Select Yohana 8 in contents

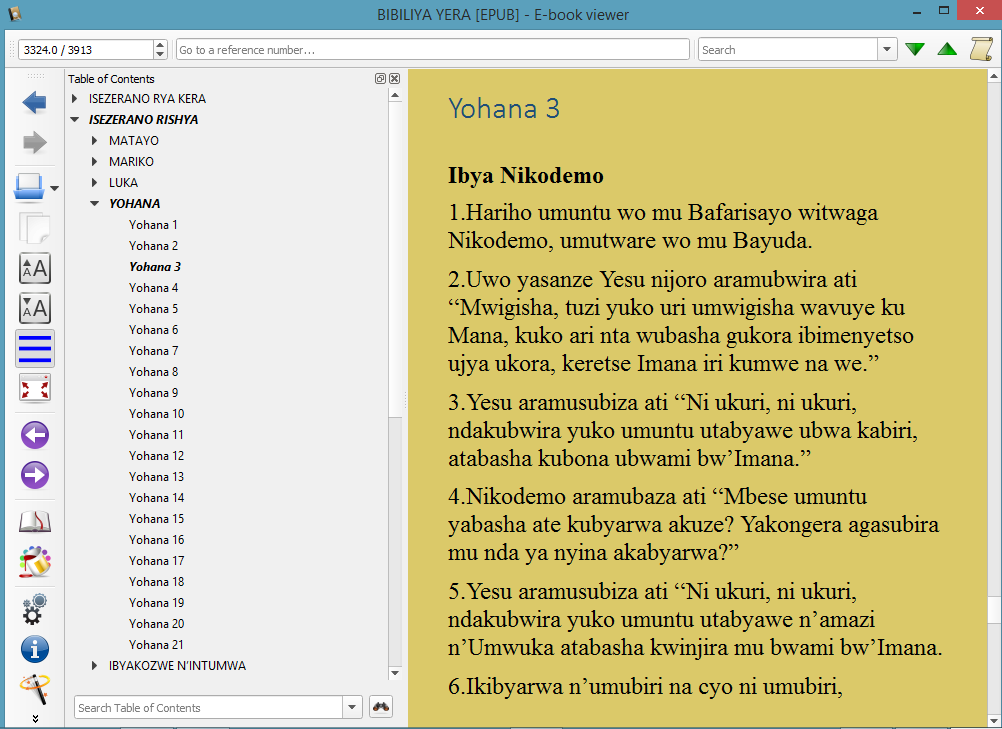(x=153, y=372)
